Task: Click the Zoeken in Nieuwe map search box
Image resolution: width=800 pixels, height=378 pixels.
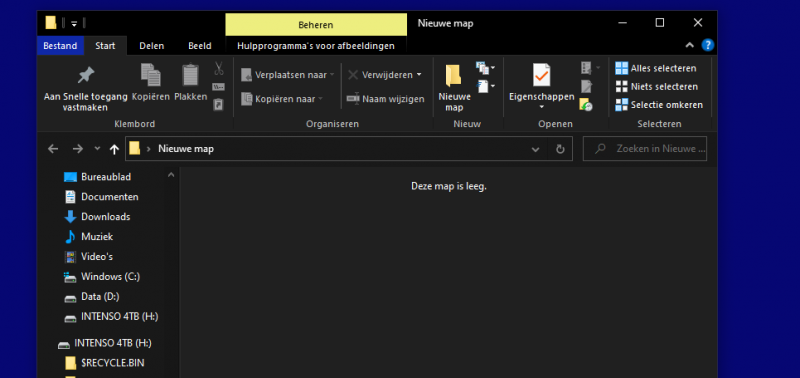Action: tap(645, 149)
